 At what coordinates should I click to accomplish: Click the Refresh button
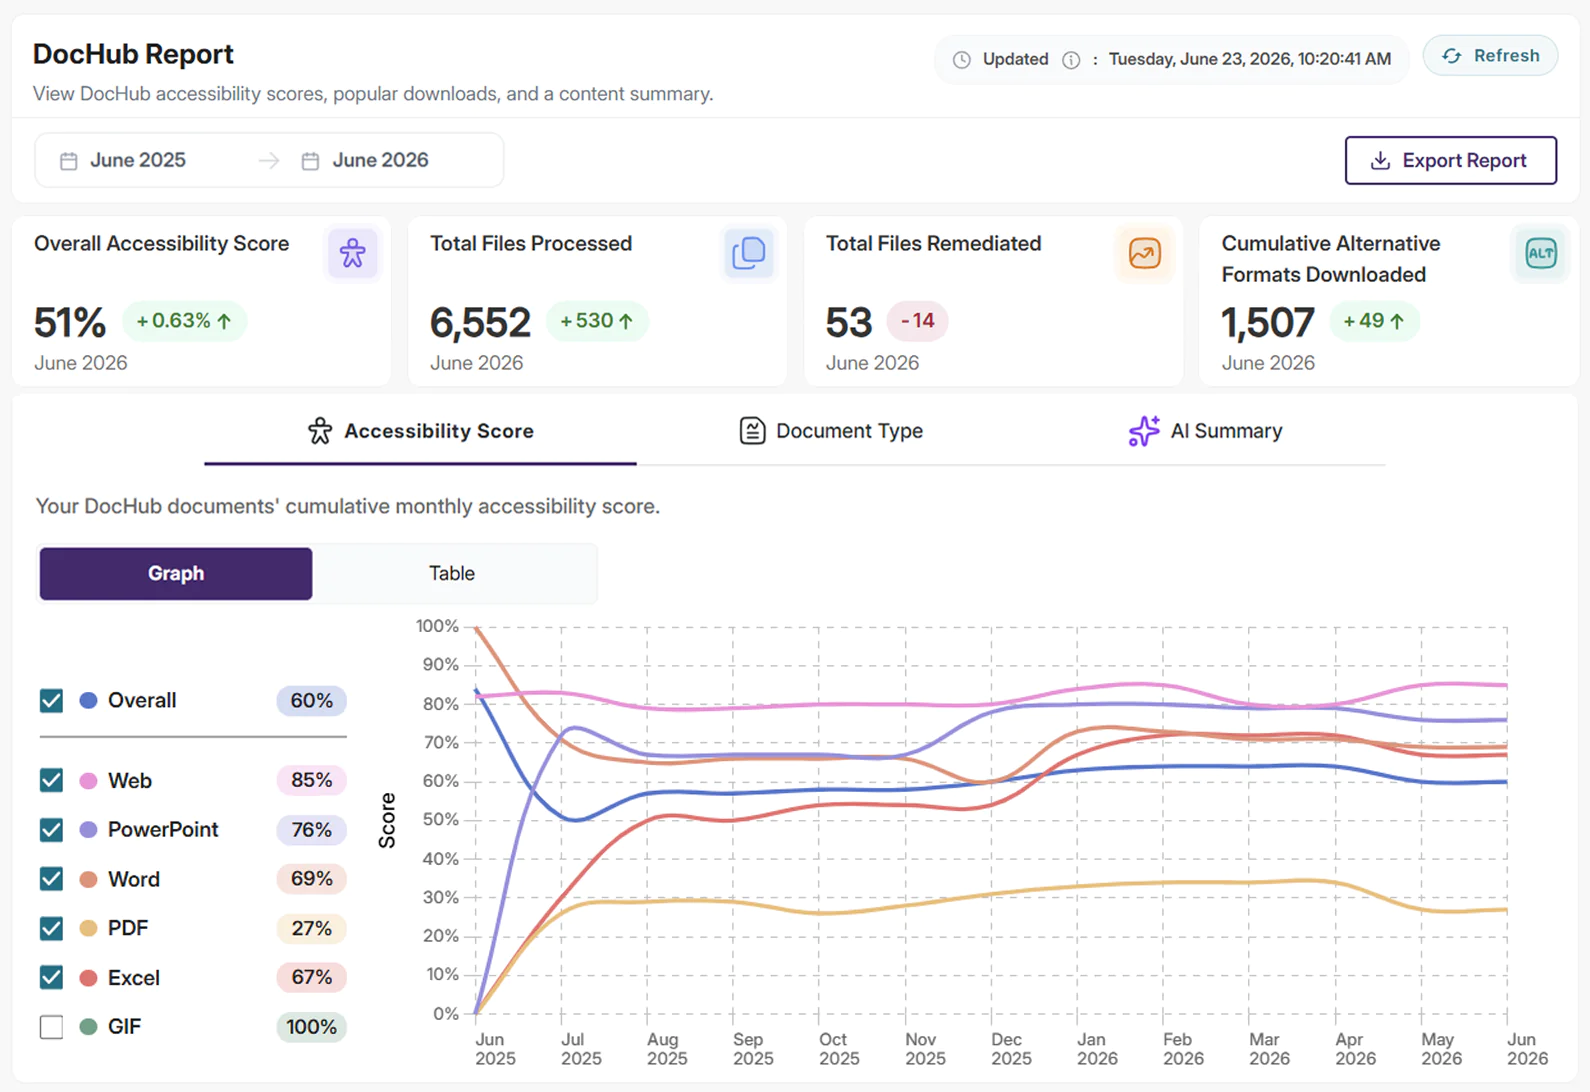click(1490, 56)
